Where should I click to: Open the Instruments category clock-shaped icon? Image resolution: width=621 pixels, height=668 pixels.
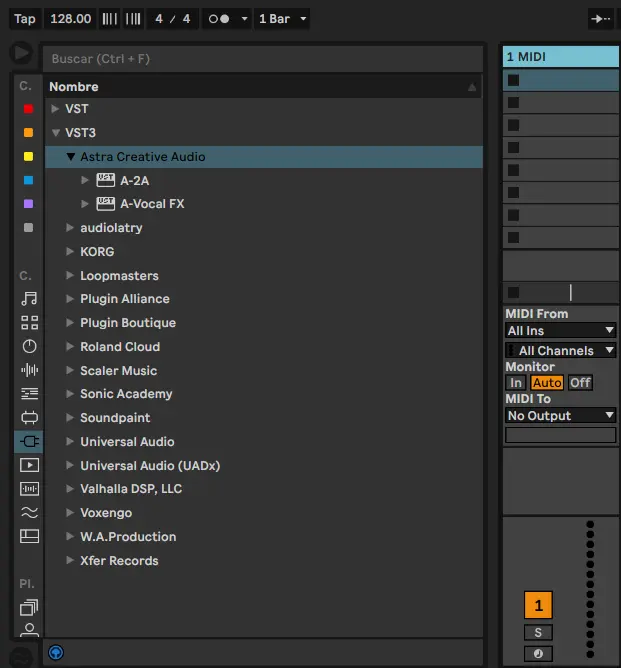tap(29, 346)
